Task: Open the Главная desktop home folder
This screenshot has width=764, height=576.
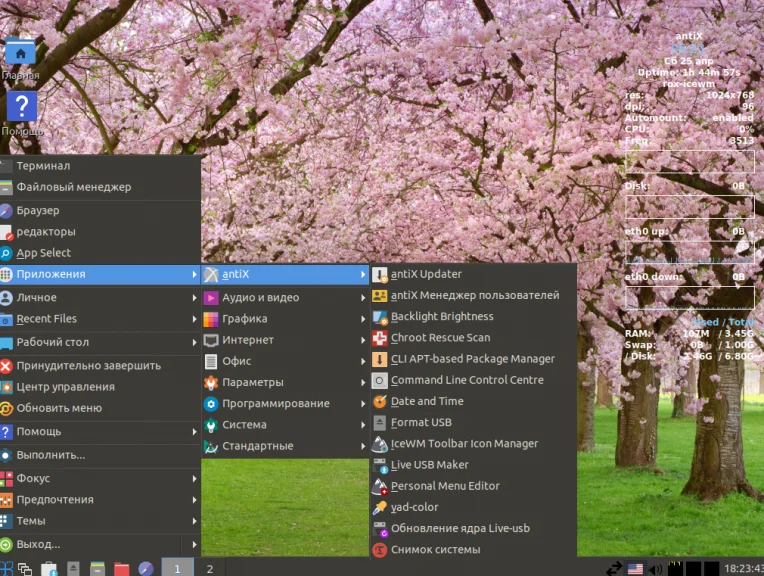Action: pyautogui.click(x=21, y=54)
